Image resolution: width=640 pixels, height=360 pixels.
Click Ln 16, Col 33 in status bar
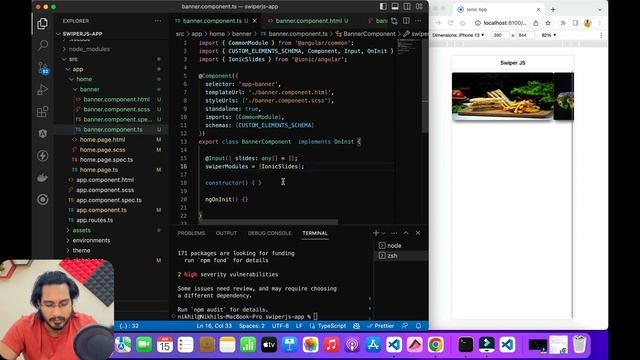[x=214, y=326]
